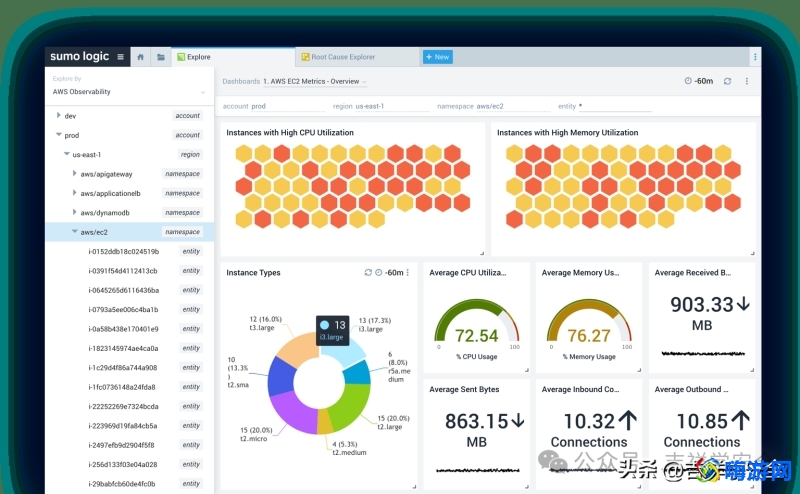Click the + New button
This screenshot has width=800, height=494.
[437, 57]
